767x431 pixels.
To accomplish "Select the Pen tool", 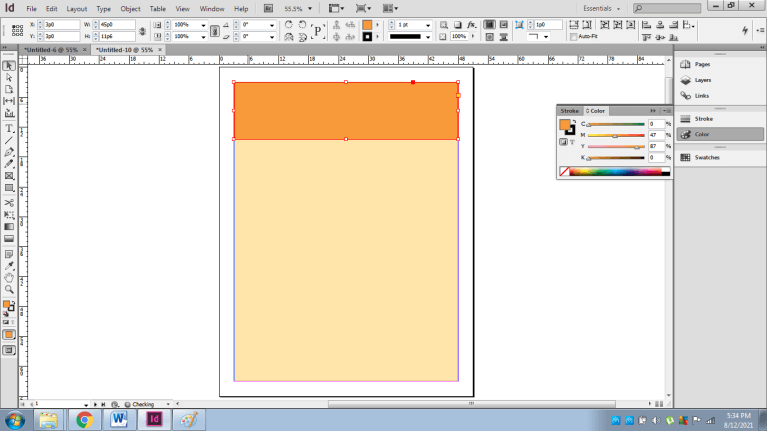I will point(9,152).
